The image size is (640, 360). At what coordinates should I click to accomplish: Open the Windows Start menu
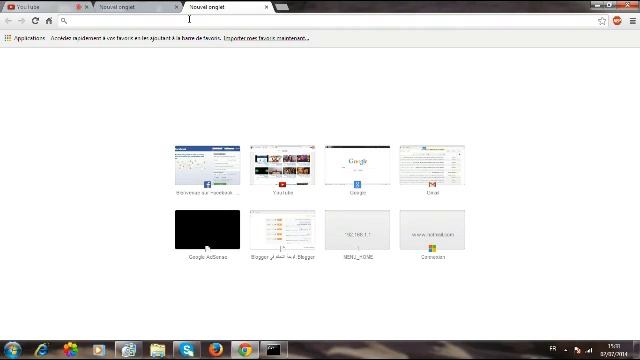coord(12,350)
